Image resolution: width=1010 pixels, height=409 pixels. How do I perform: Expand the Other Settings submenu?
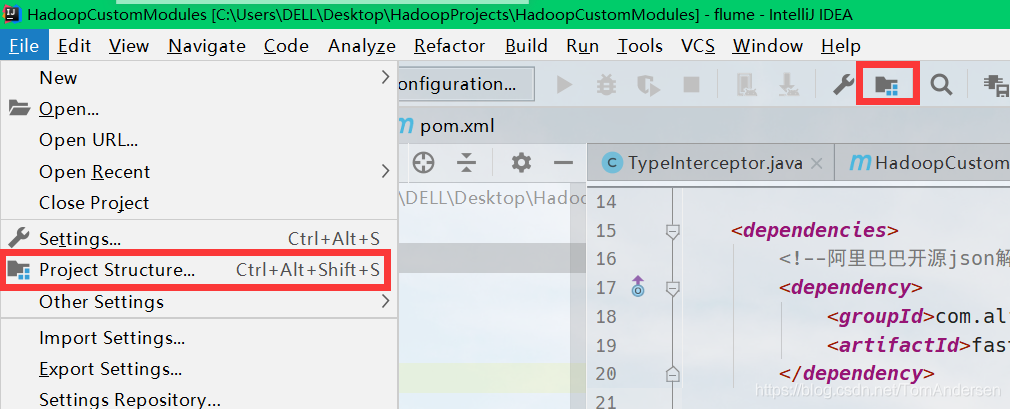[x=199, y=301]
